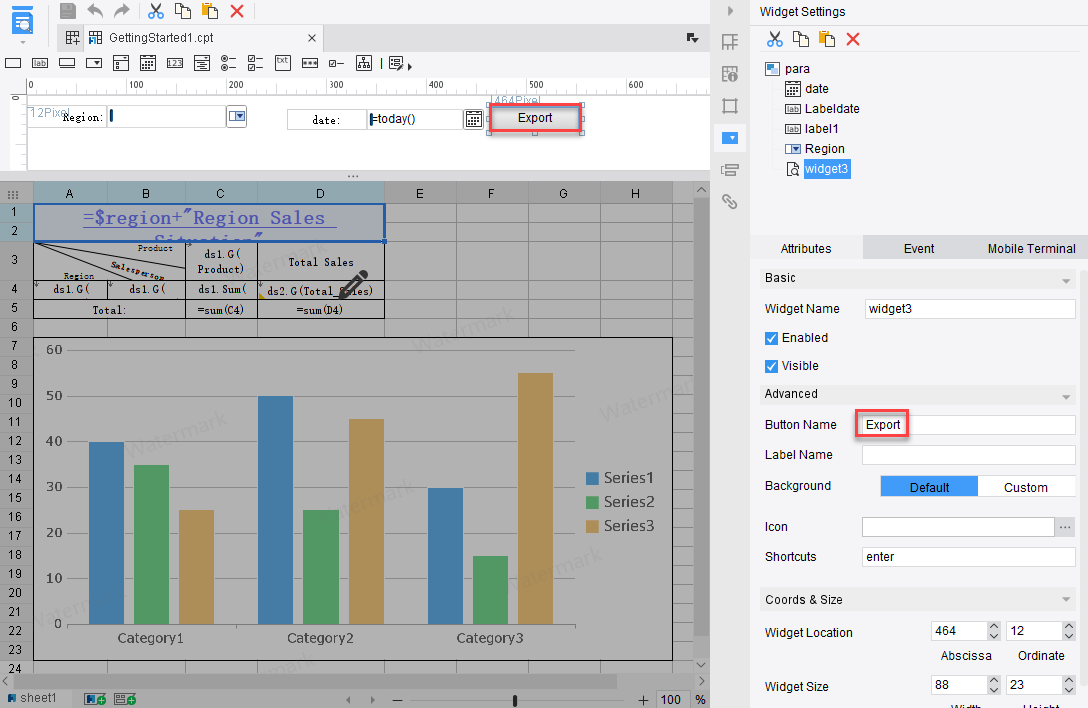Open the Mobile Terminal tab
The height and width of the screenshot is (708, 1088).
click(x=1031, y=248)
